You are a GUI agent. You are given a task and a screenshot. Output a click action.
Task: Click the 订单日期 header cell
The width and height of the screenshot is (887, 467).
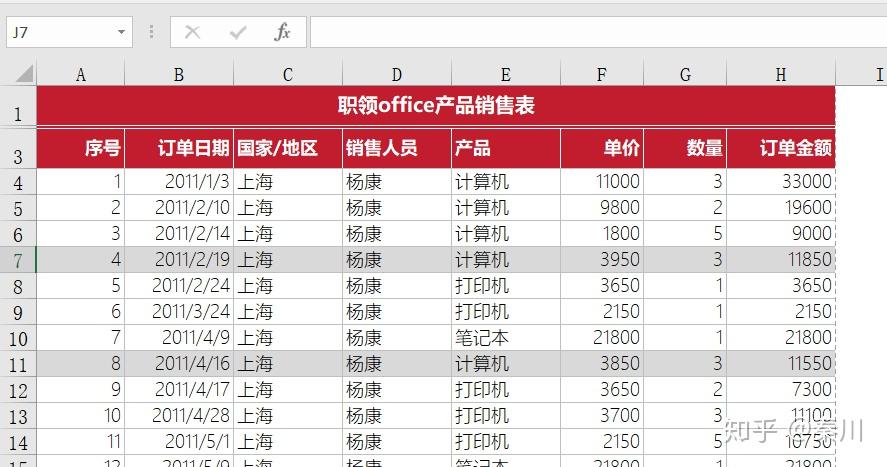pyautogui.click(x=179, y=148)
